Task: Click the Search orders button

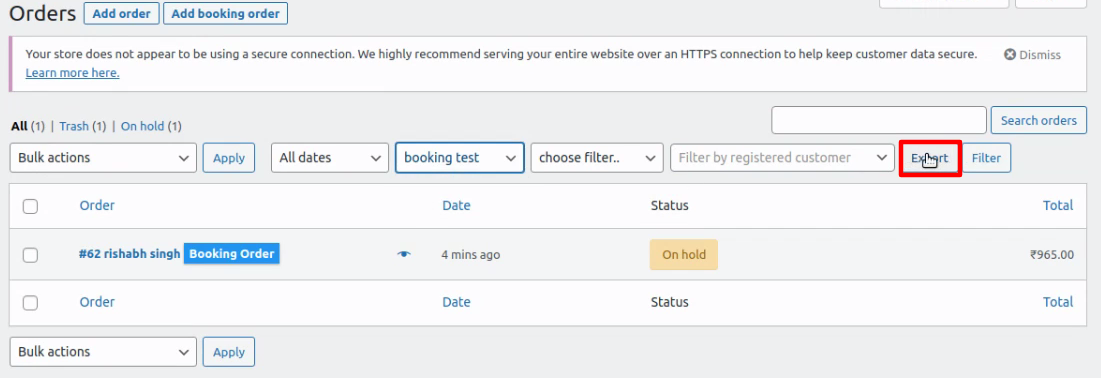Action: pos(1039,120)
